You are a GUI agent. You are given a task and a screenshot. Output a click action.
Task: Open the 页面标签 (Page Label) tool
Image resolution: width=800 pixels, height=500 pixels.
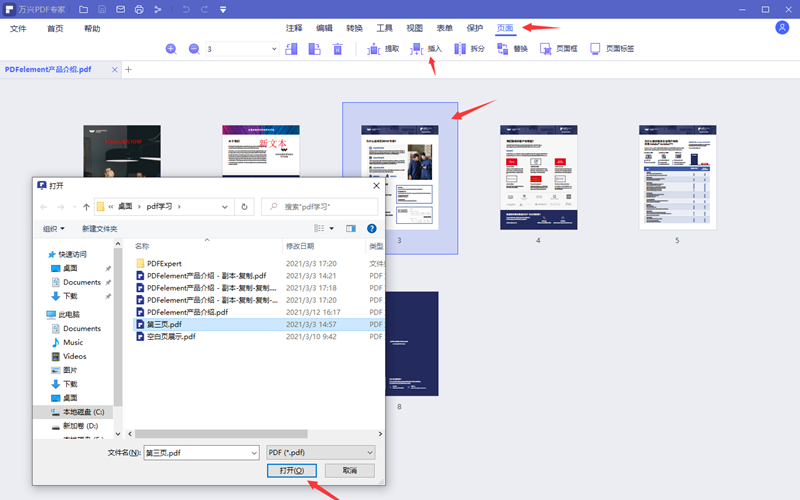(612, 48)
